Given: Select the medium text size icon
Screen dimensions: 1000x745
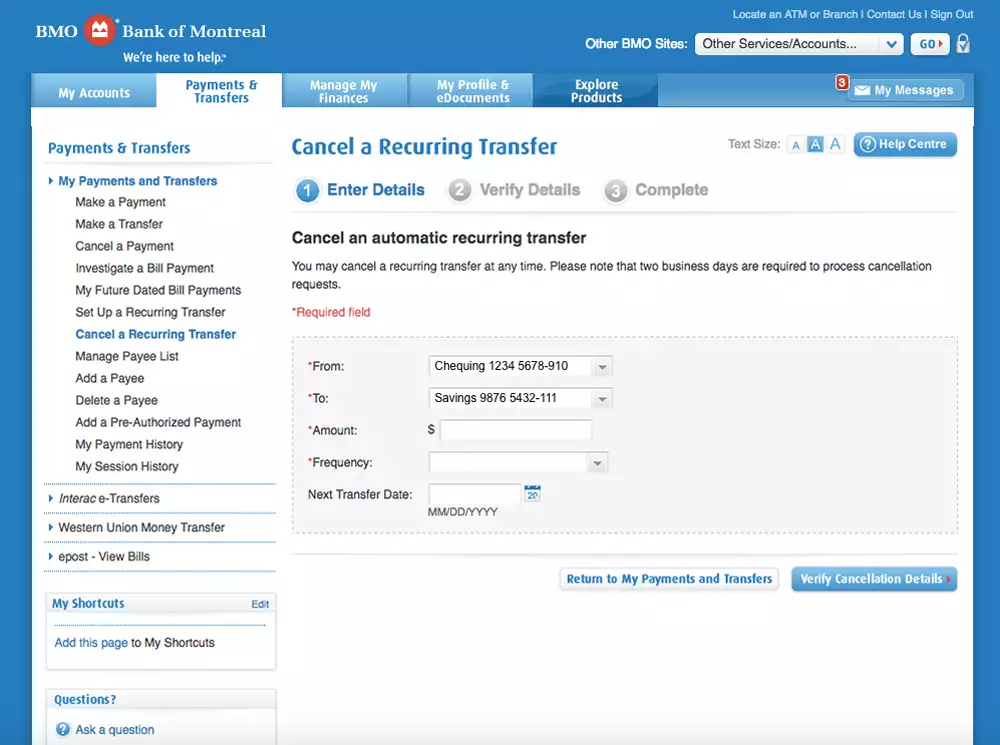Looking at the screenshot, I should 815,145.
